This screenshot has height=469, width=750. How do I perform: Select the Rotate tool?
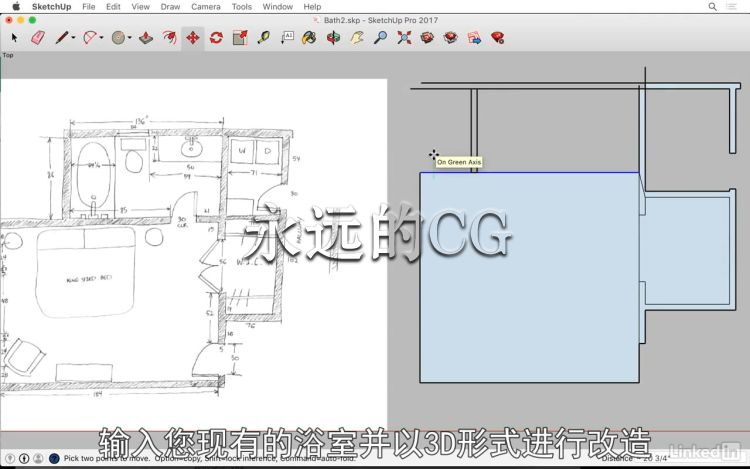click(x=216, y=37)
